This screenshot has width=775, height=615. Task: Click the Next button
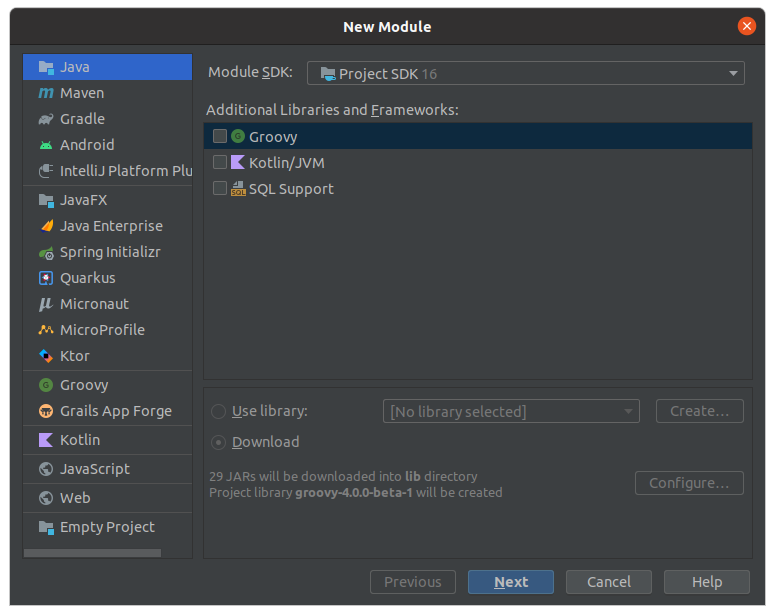tap(511, 582)
